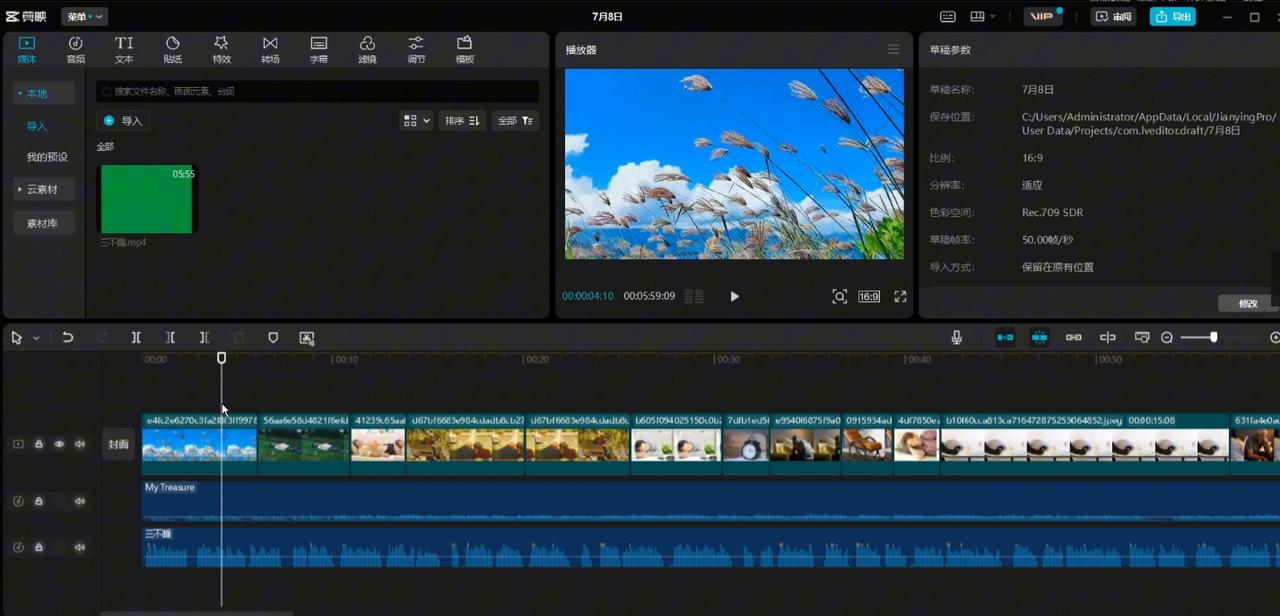Click the undo arrow in timeline toolbar
This screenshot has height=616, width=1280.
68,338
